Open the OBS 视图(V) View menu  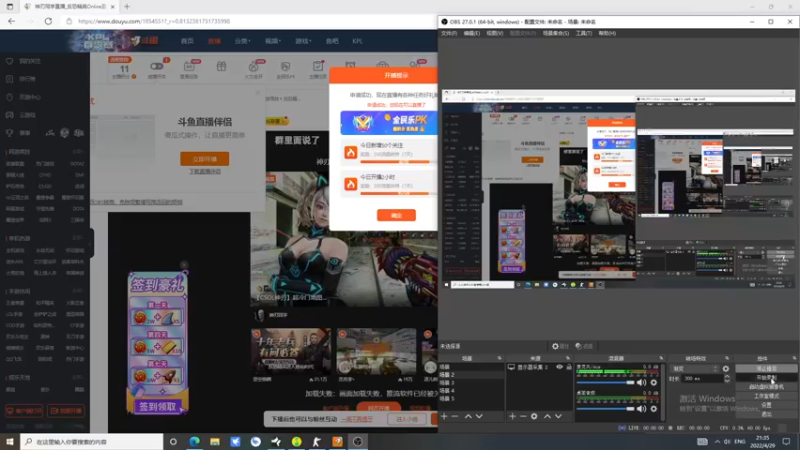coord(494,33)
